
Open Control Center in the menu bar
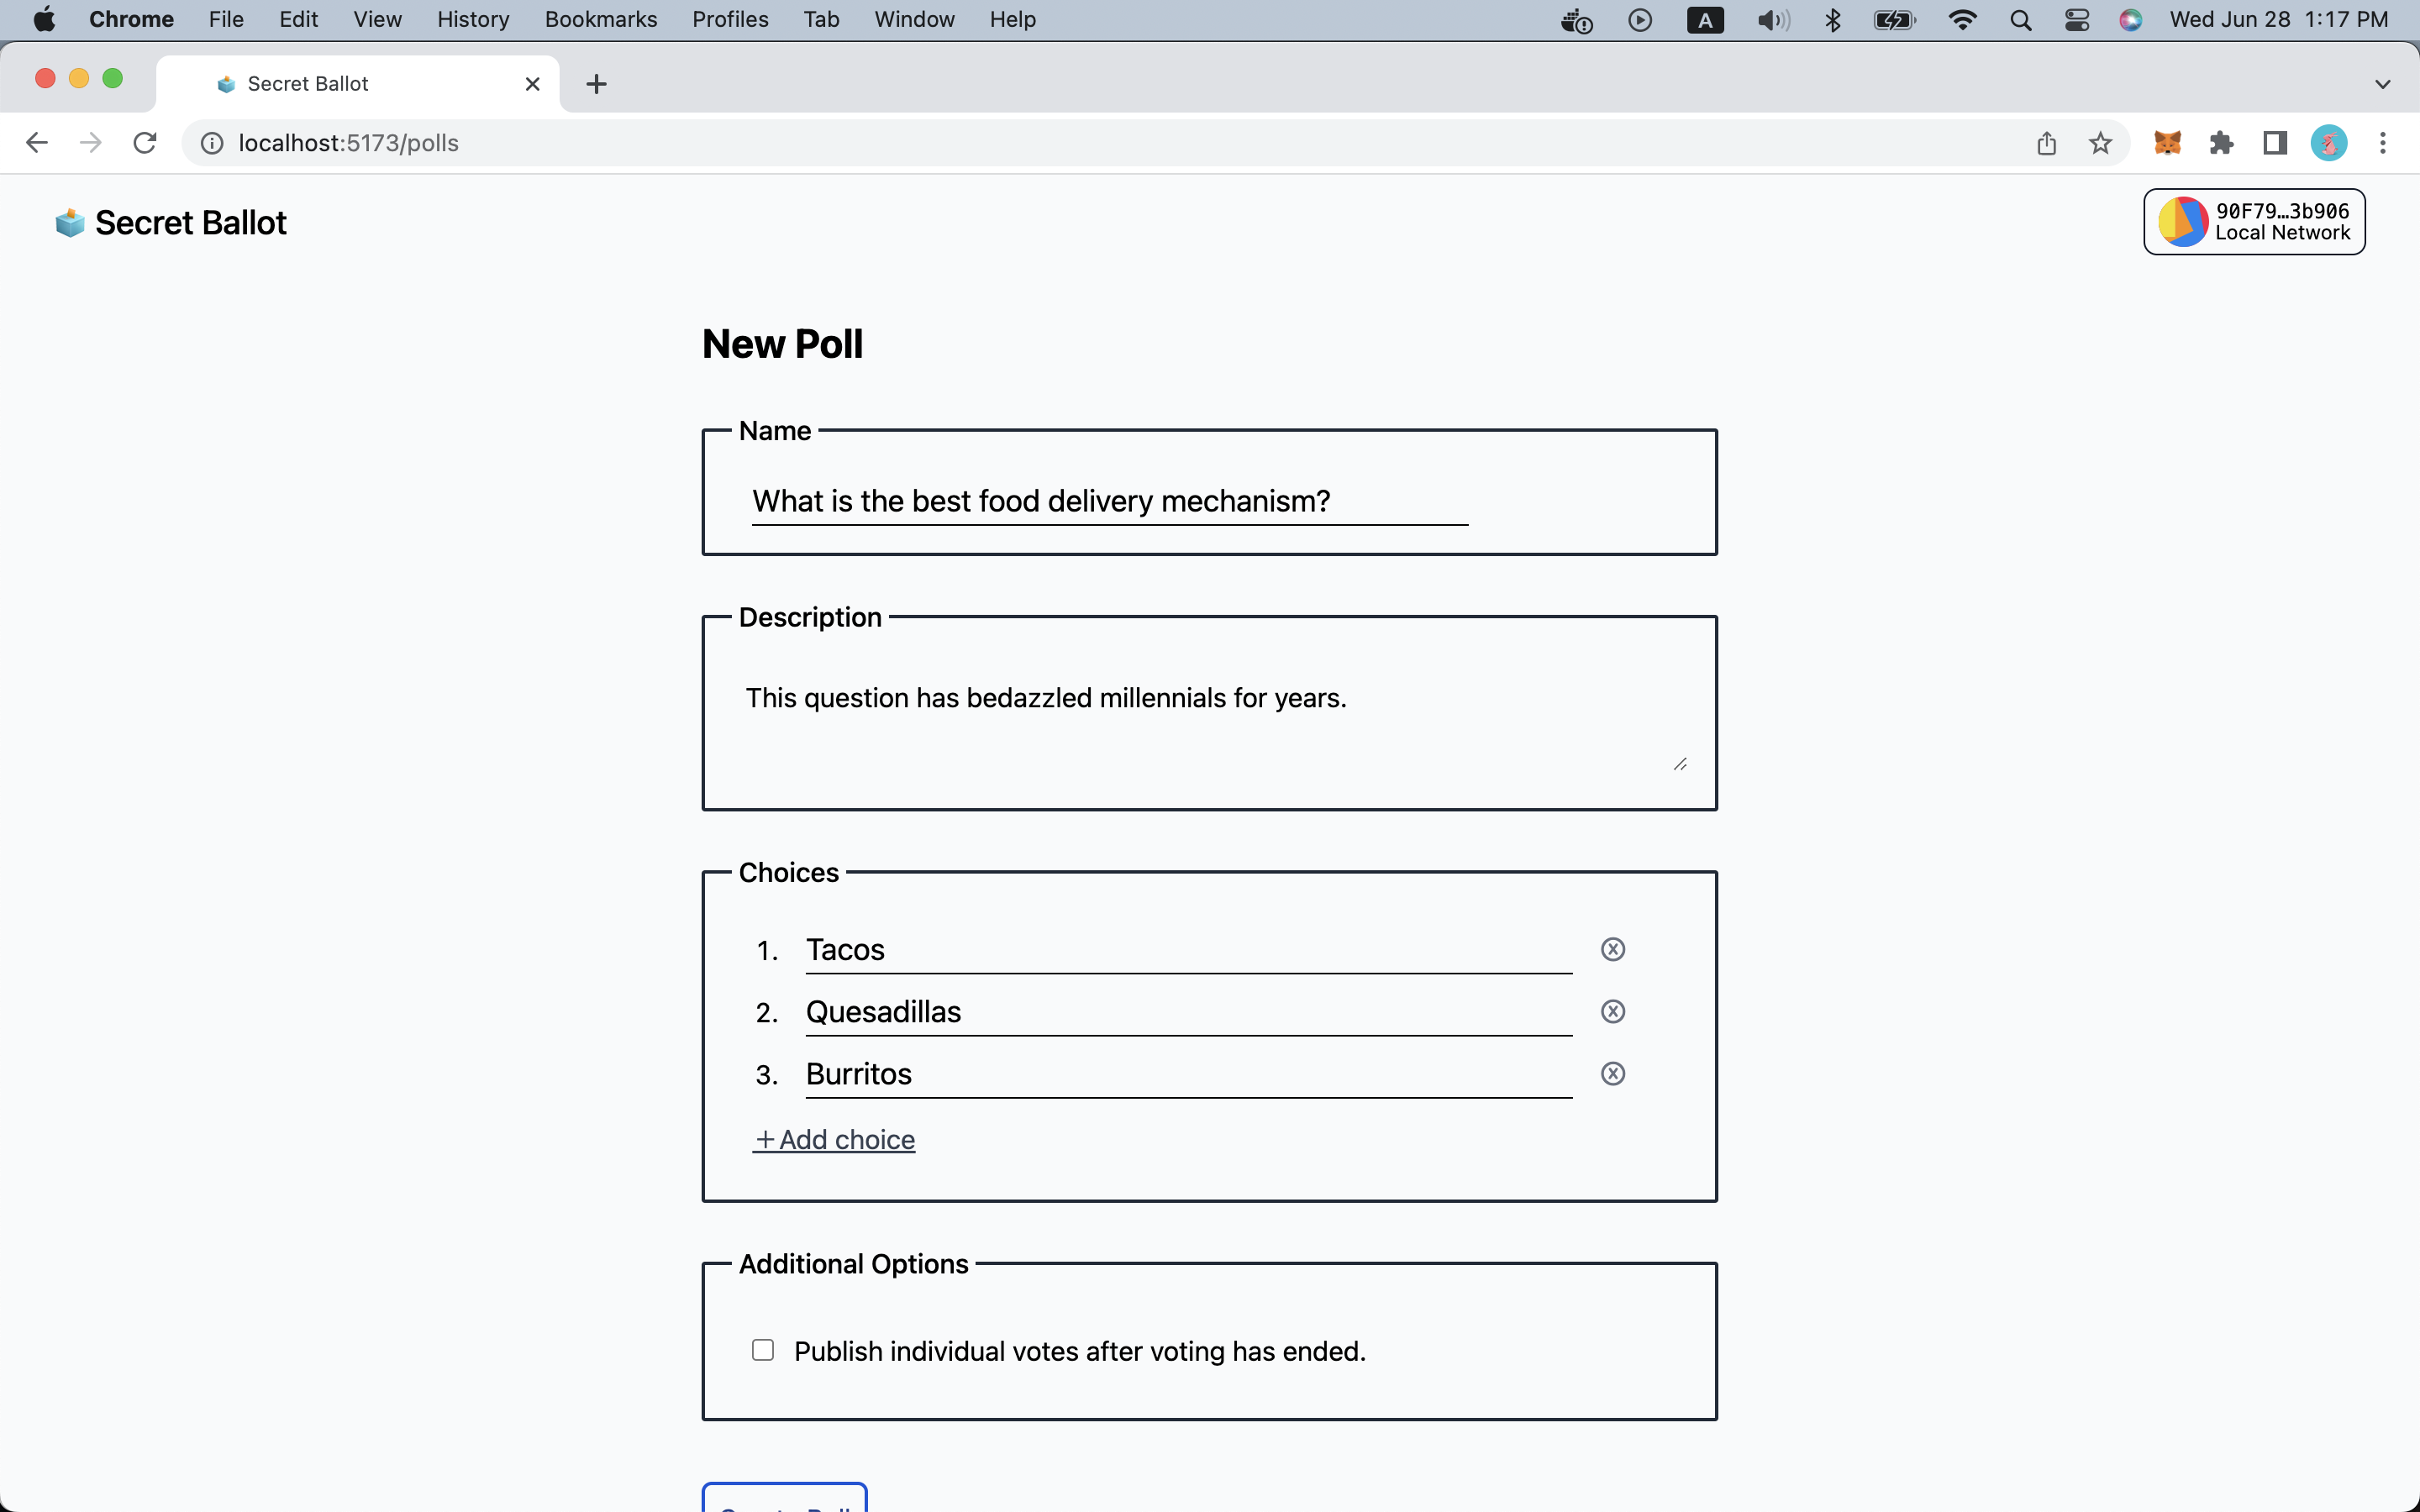pyautogui.click(x=2077, y=19)
